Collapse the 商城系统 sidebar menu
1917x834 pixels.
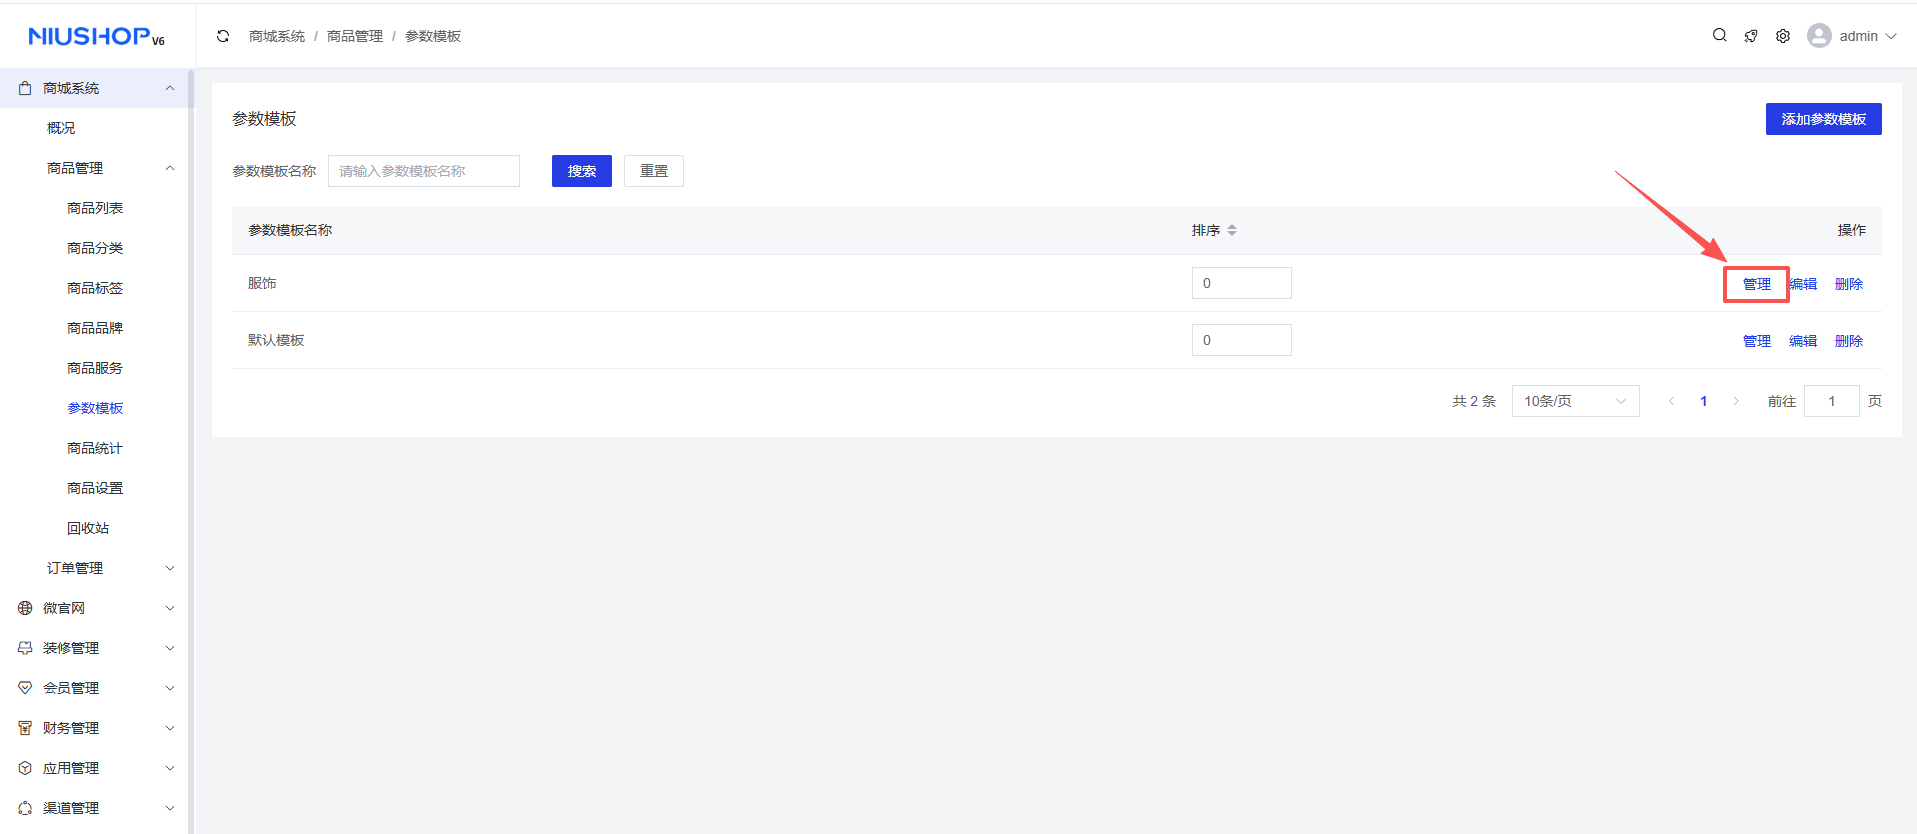click(x=170, y=88)
